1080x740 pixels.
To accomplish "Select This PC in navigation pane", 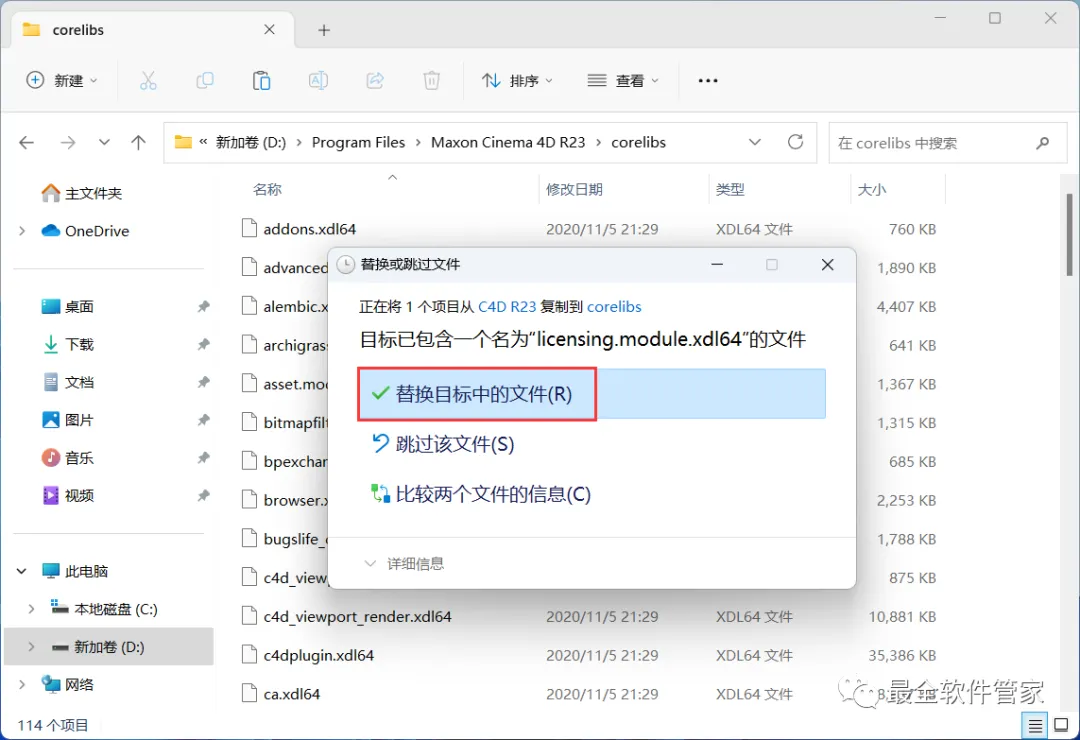I will [x=74, y=571].
